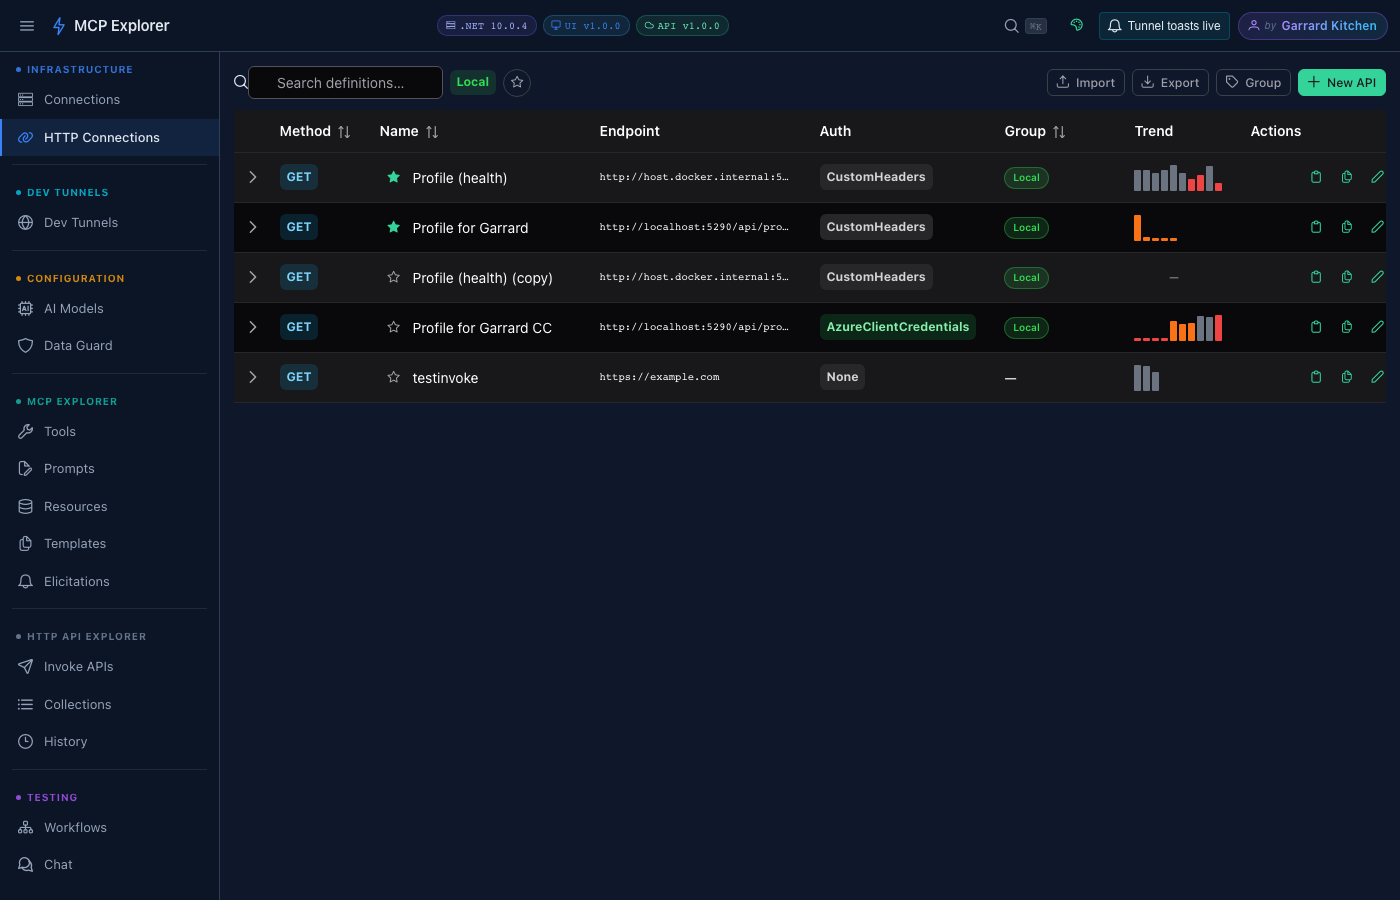The width and height of the screenshot is (1400, 900).
Task: Open AI Models configuration
Action: [109, 309]
